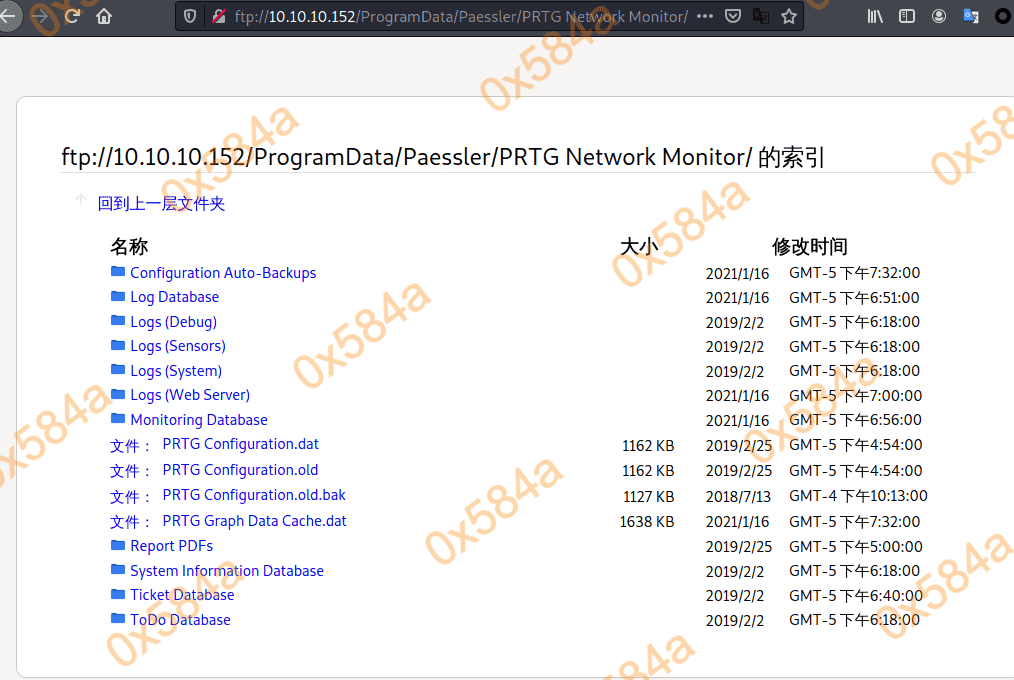Go up to the parent folder link

click(x=161, y=204)
